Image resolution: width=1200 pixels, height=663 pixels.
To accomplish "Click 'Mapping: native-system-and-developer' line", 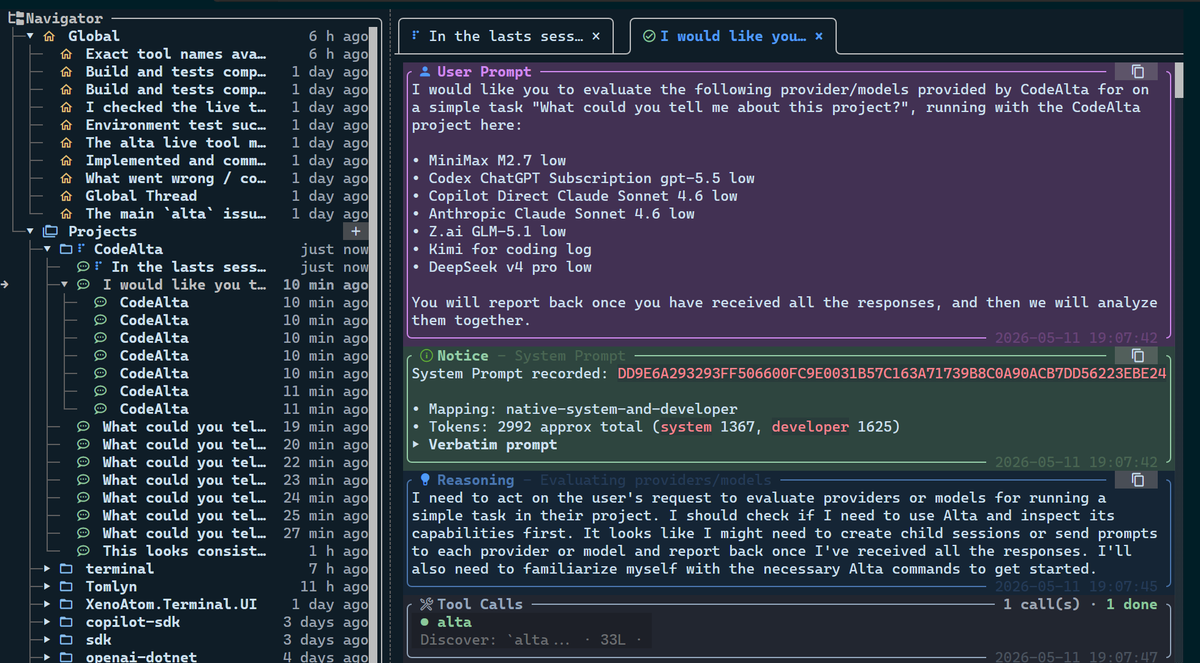I will coord(583,409).
